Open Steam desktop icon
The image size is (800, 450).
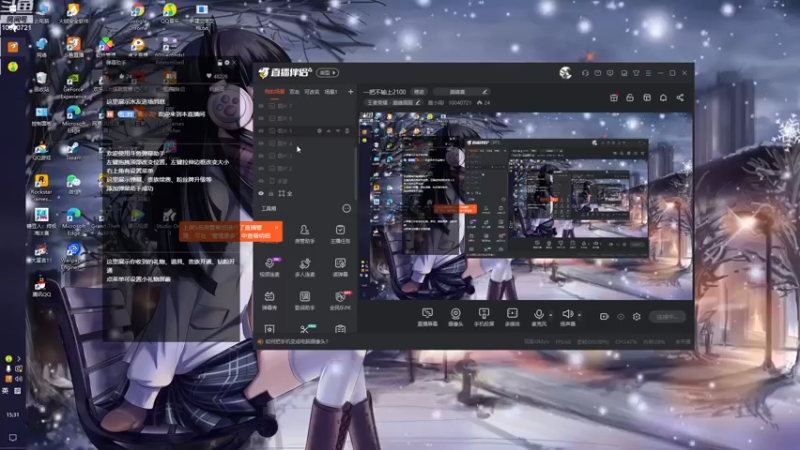(x=73, y=152)
